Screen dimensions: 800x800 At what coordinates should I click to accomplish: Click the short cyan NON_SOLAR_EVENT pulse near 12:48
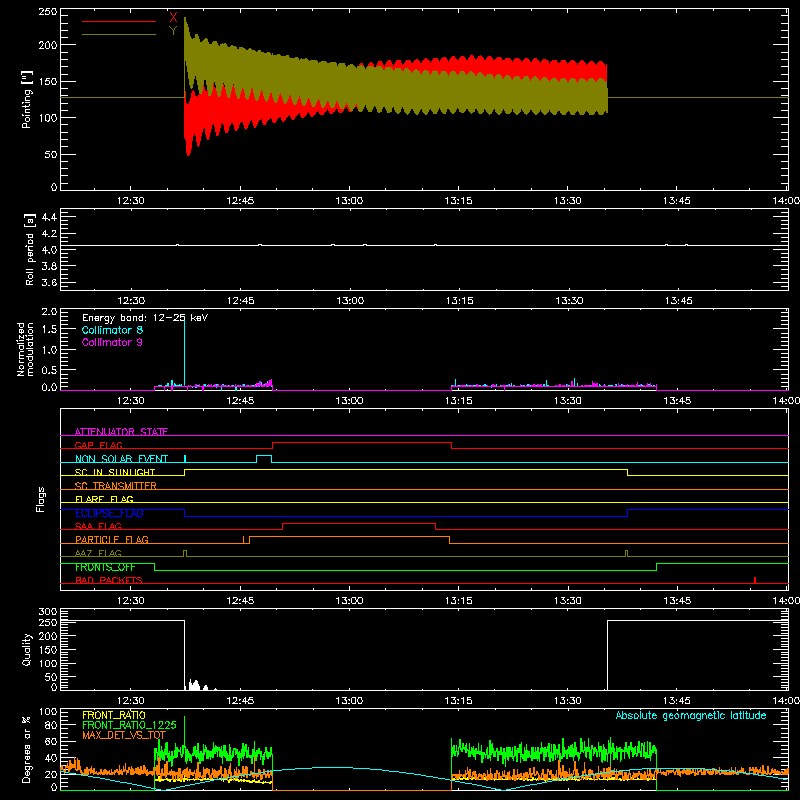[264, 458]
